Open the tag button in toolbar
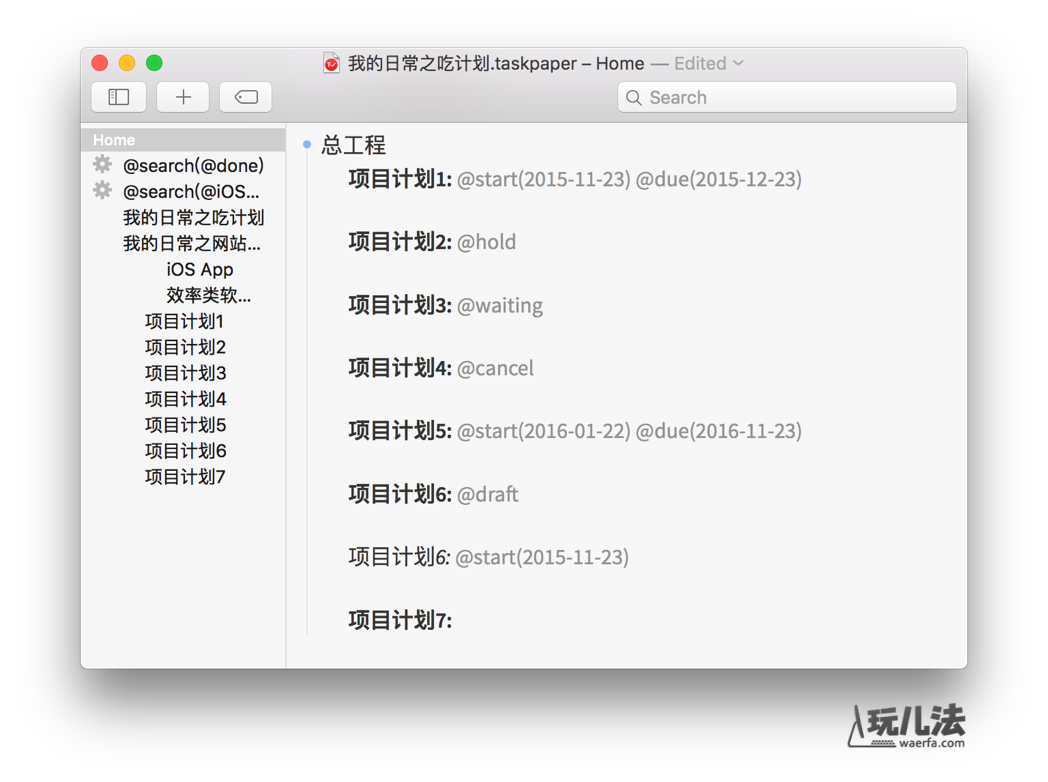This screenshot has height=782, width=1048. [246, 97]
